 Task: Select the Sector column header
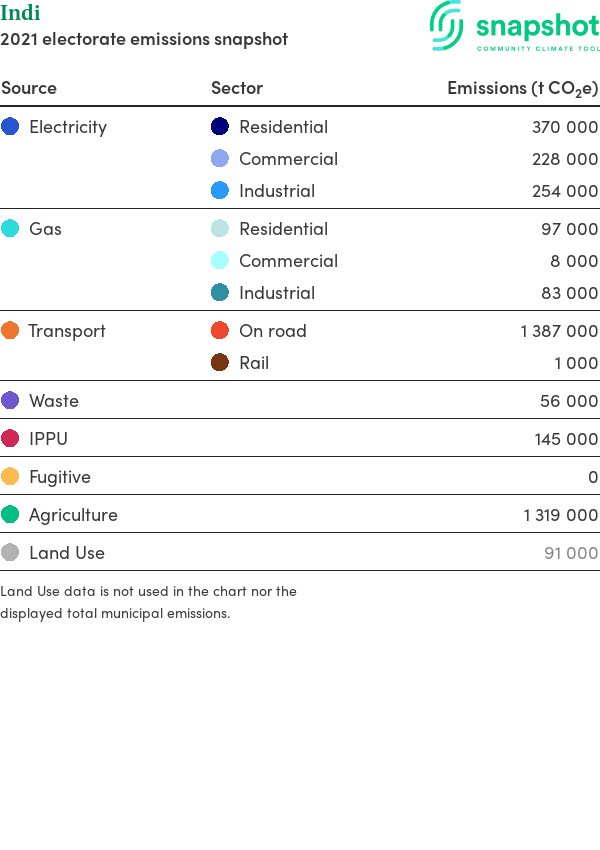click(x=237, y=88)
